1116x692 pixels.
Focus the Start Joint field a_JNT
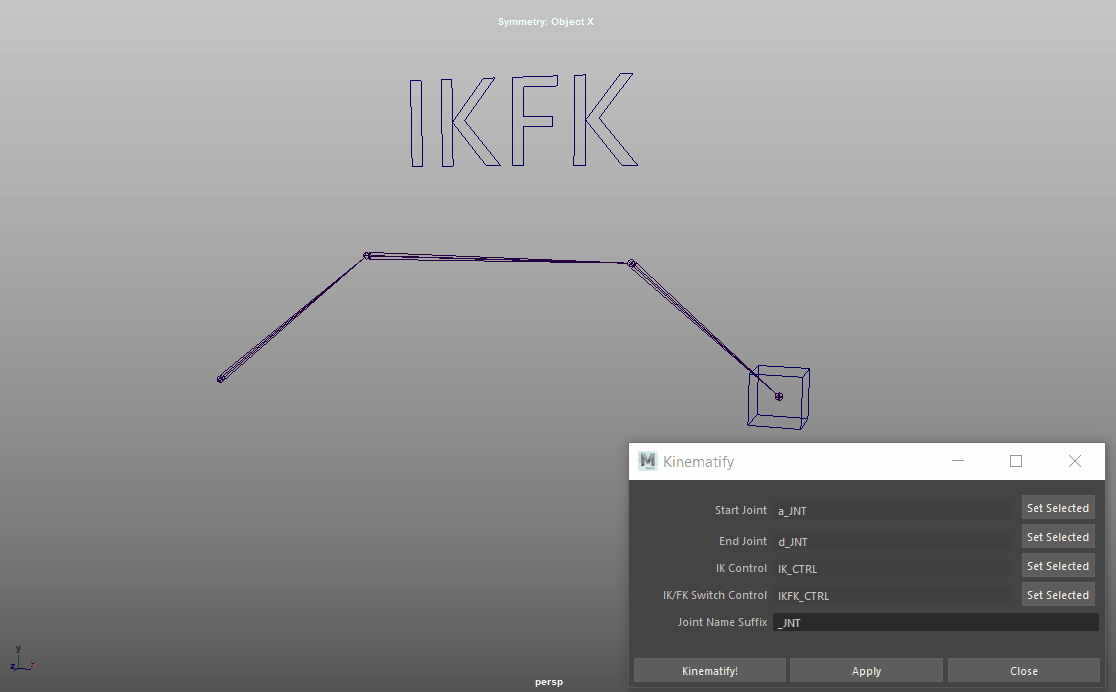coord(892,510)
